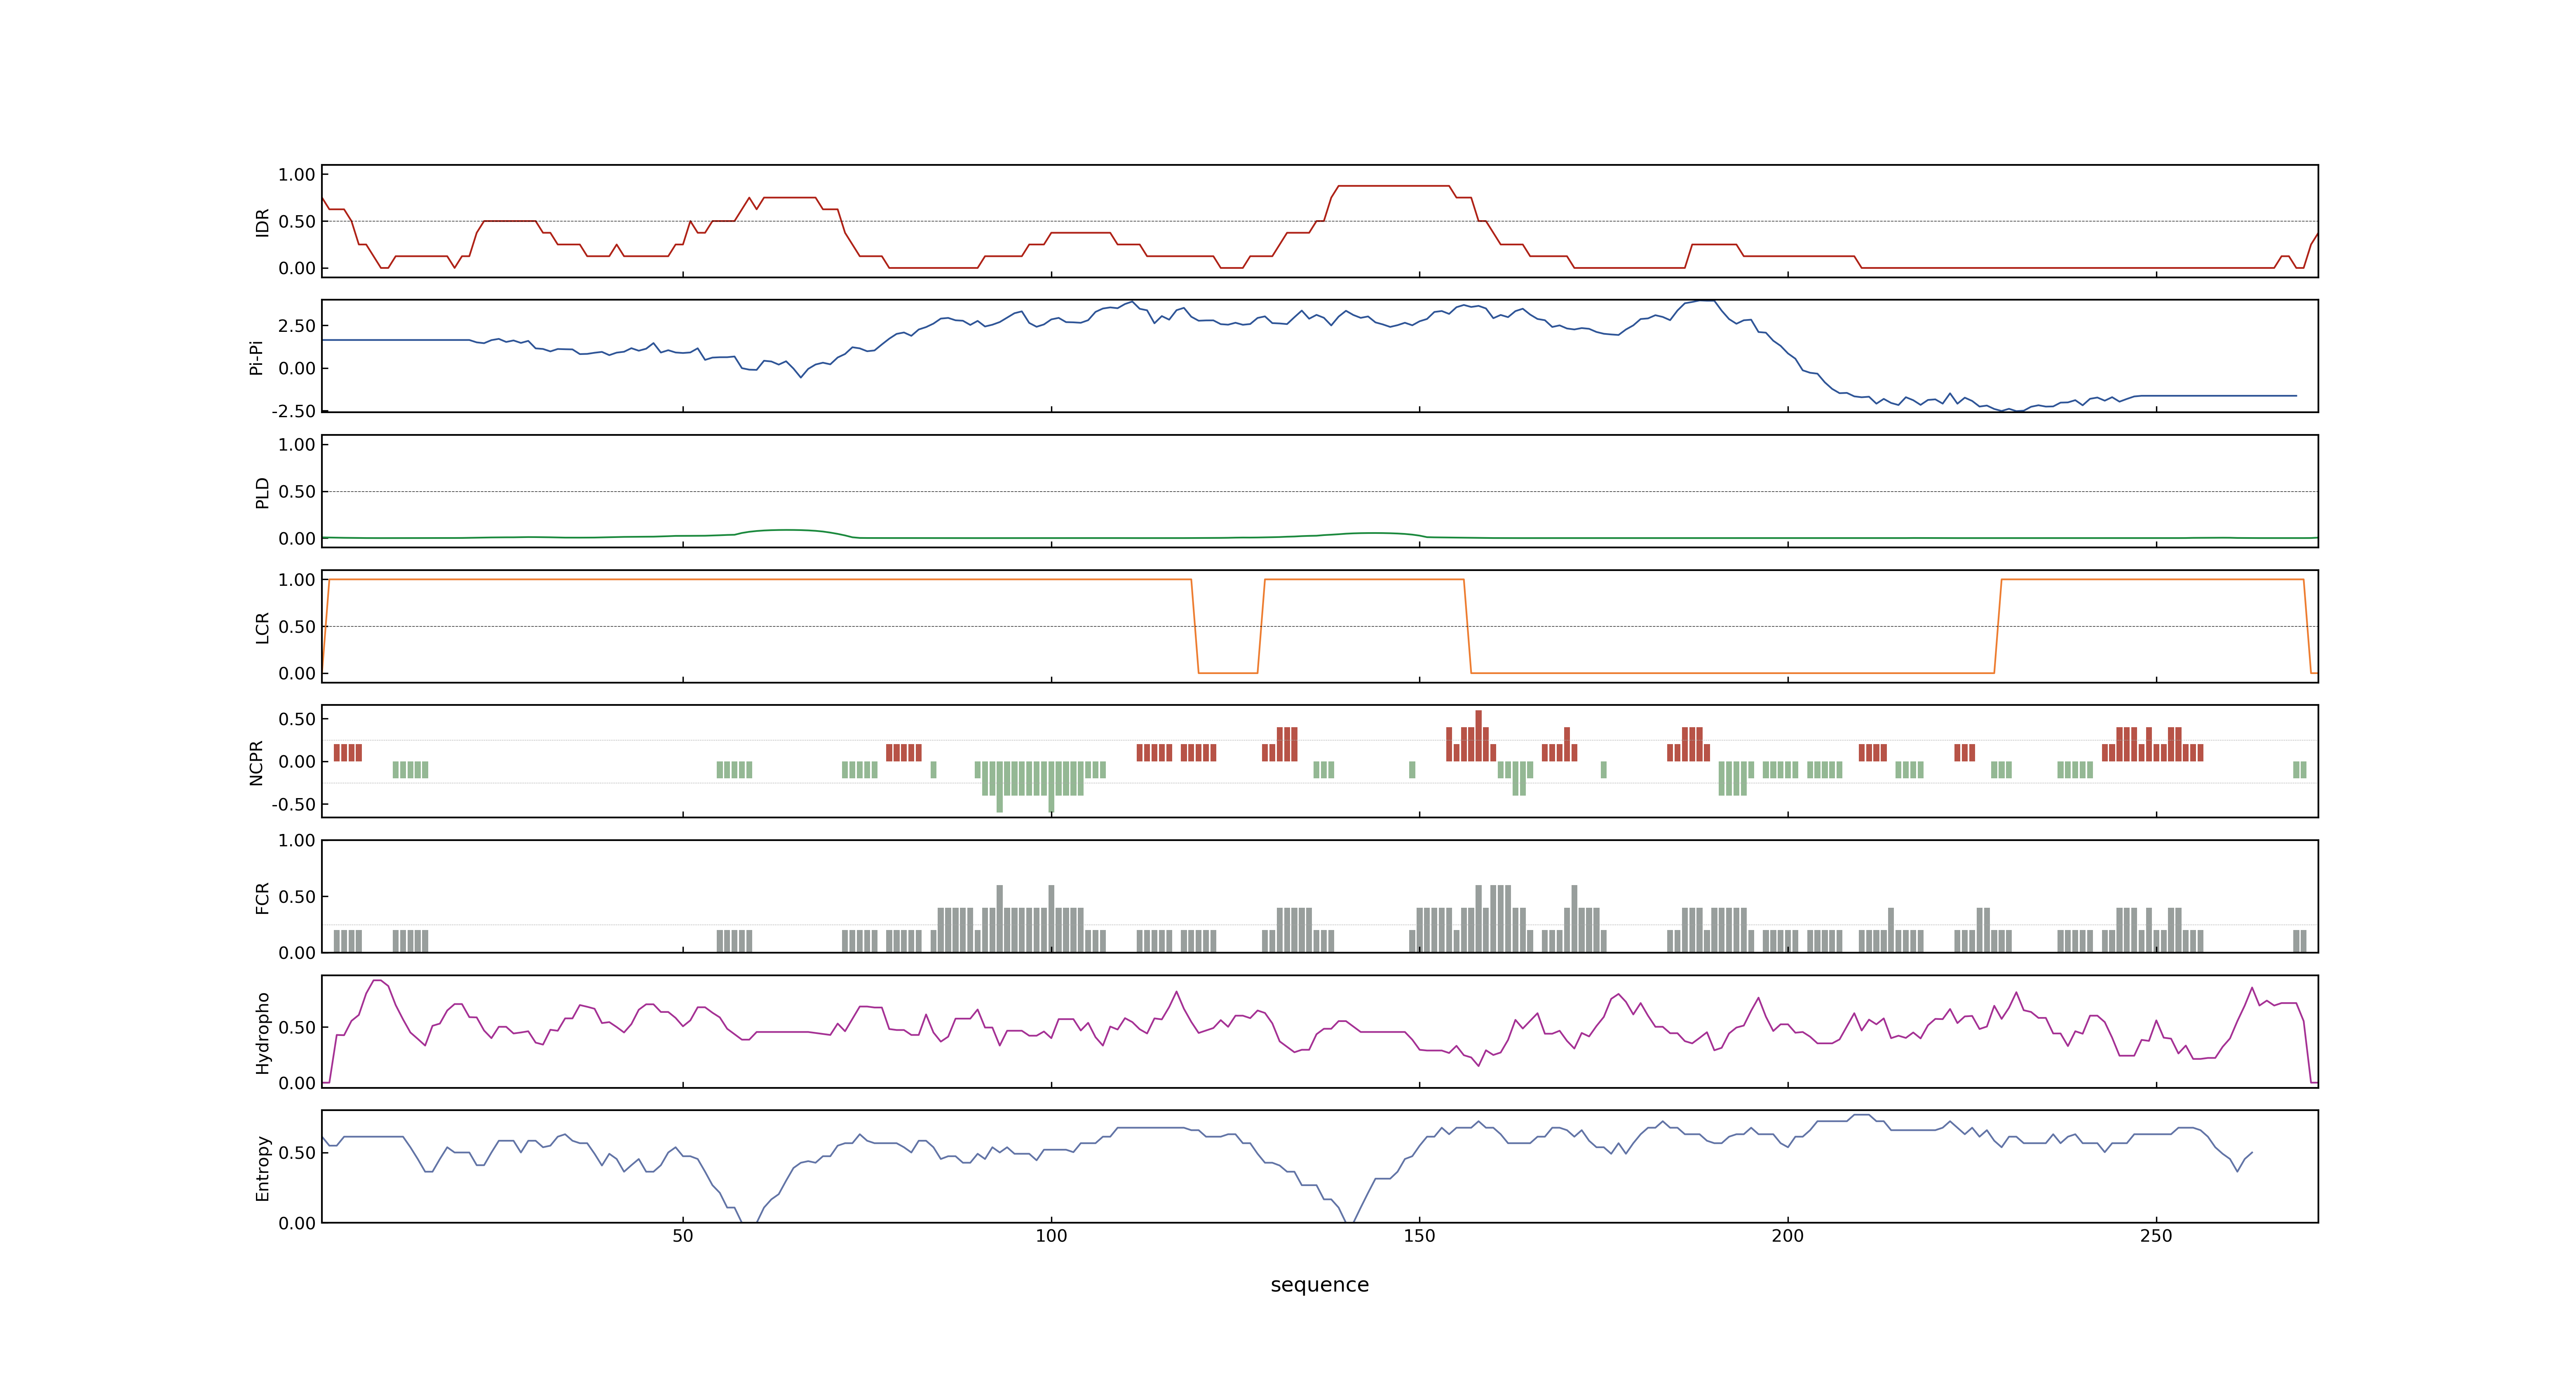
Task: Click the NCPR panel axis label
Action: point(256,763)
